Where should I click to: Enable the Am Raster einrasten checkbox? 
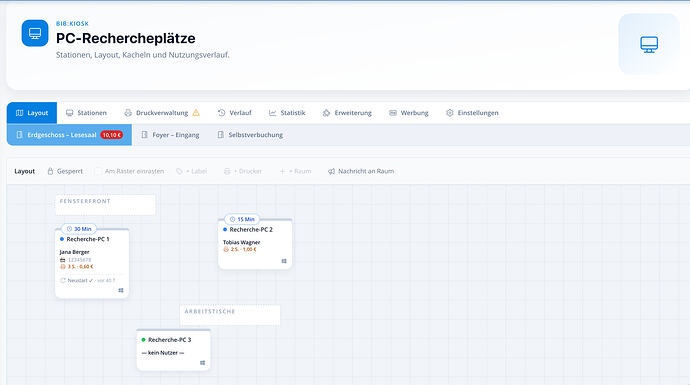coord(98,171)
